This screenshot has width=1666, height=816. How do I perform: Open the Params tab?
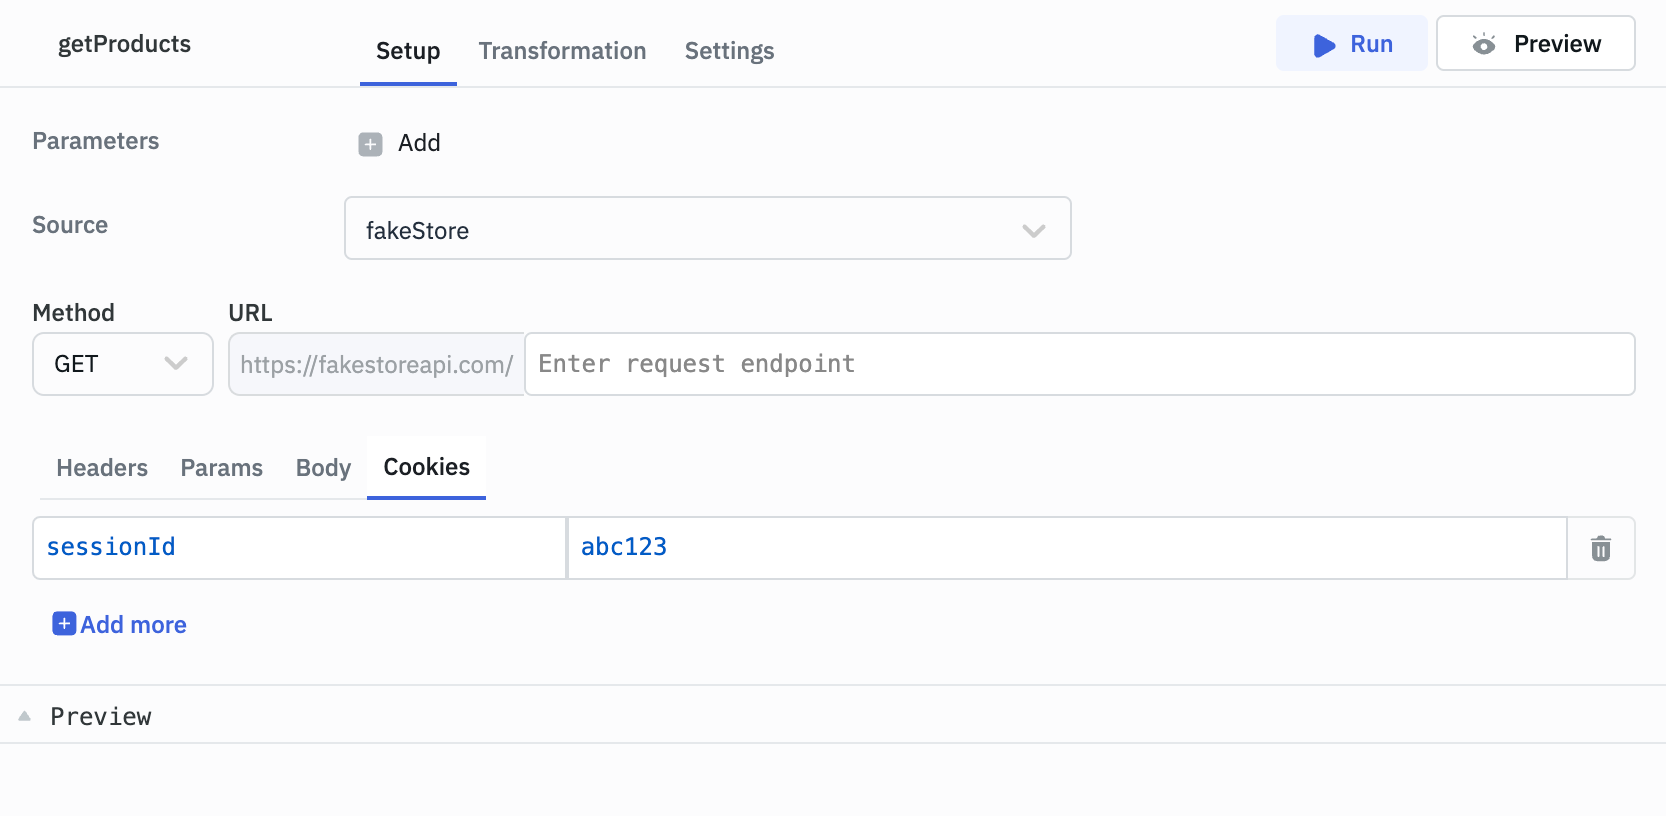pos(221,468)
